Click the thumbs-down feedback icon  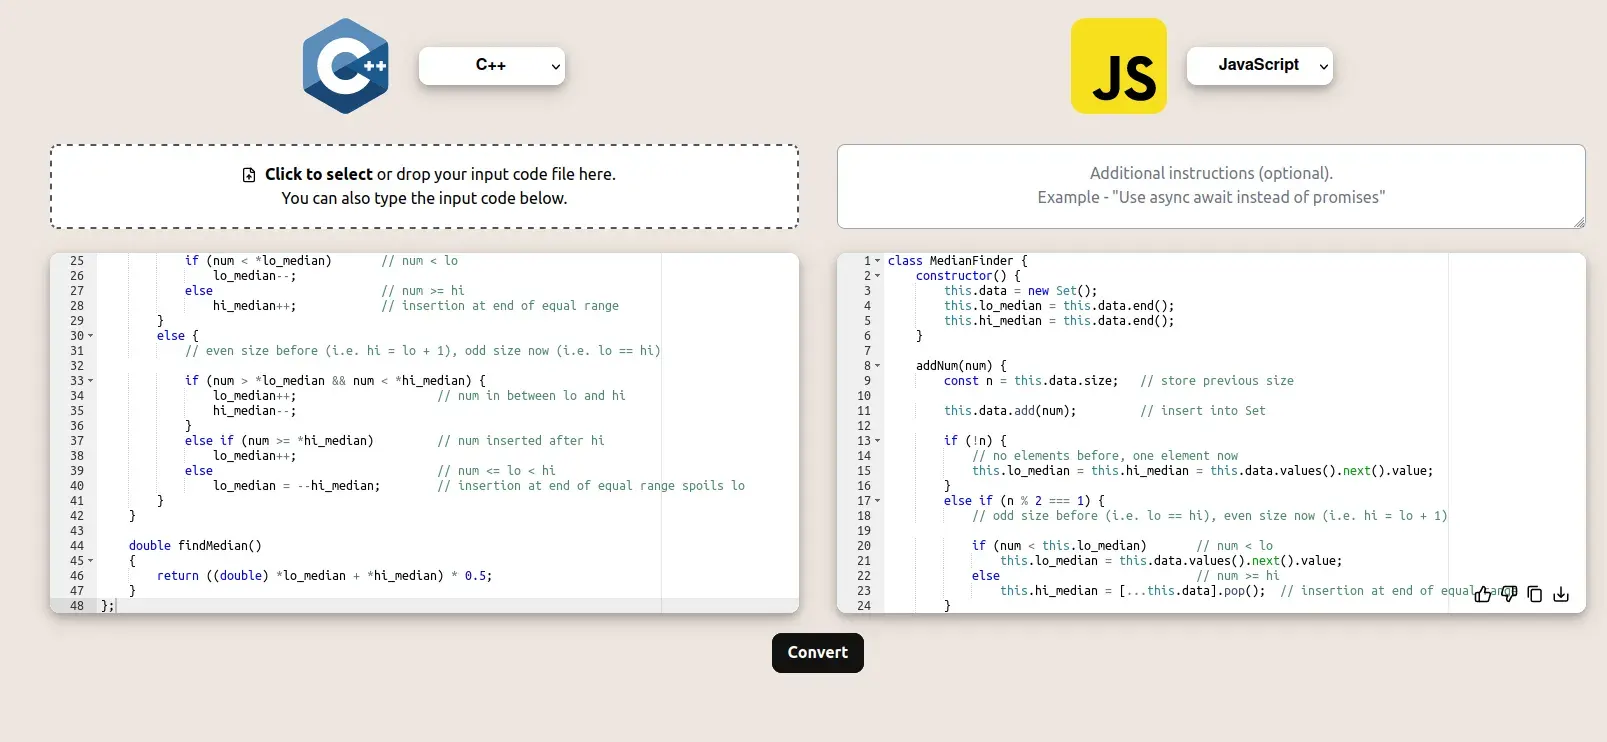pyautogui.click(x=1509, y=594)
